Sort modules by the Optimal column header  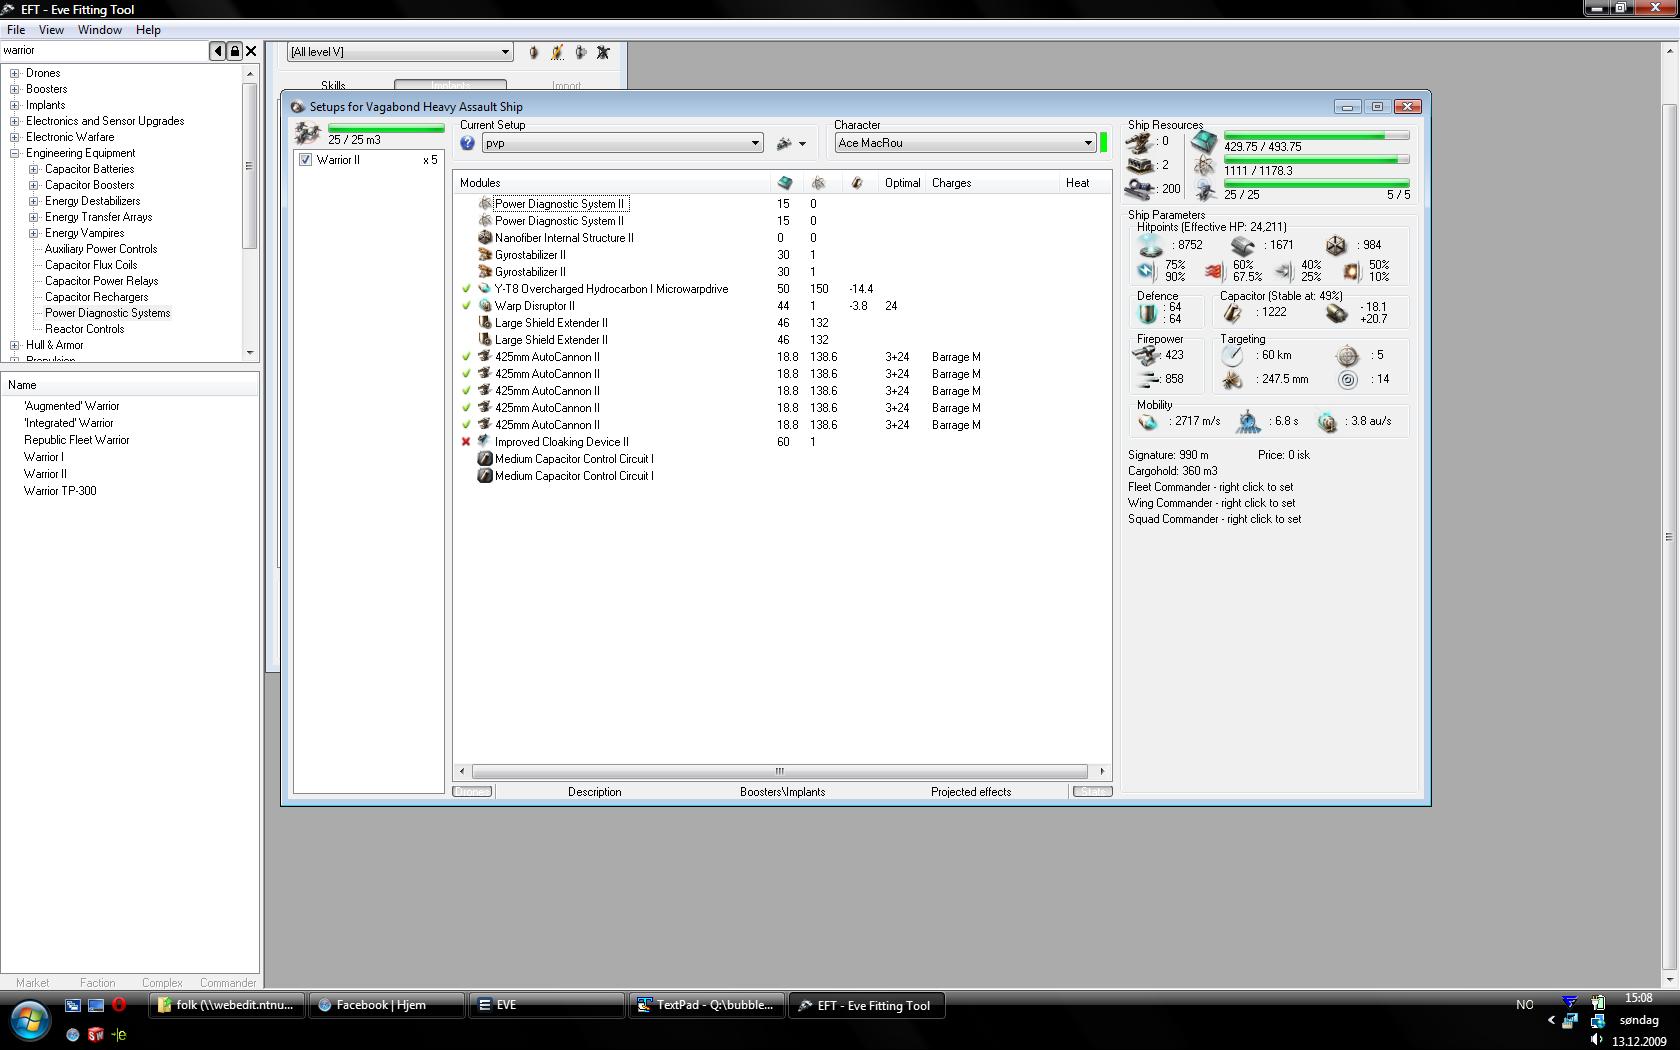902,183
